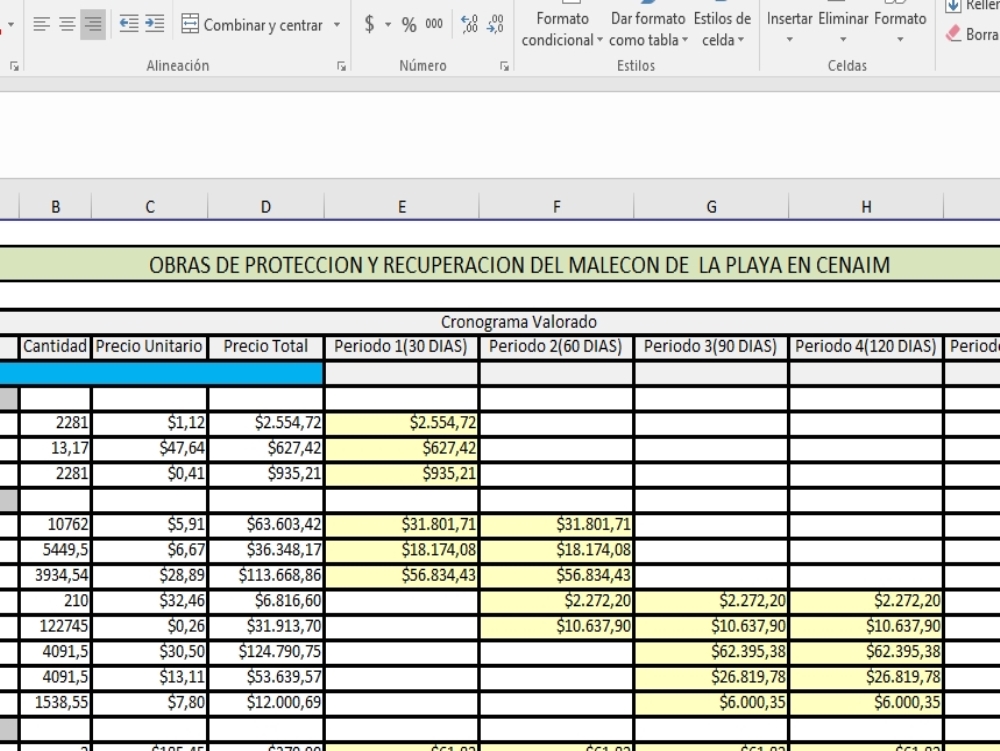Select the Periodo 1(30 DIAS) header
This screenshot has width=1000, height=751.
click(x=401, y=347)
